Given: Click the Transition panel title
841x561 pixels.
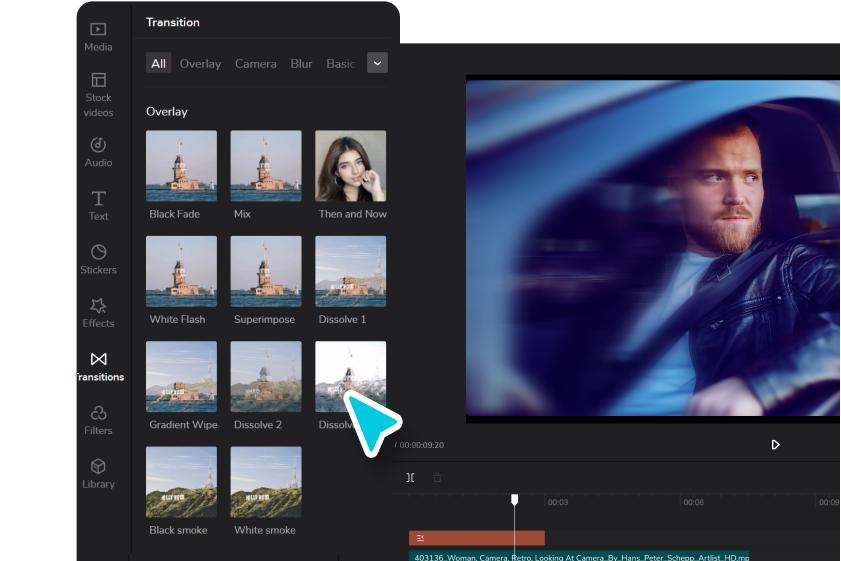Looking at the screenshot, I should [173, 22].
